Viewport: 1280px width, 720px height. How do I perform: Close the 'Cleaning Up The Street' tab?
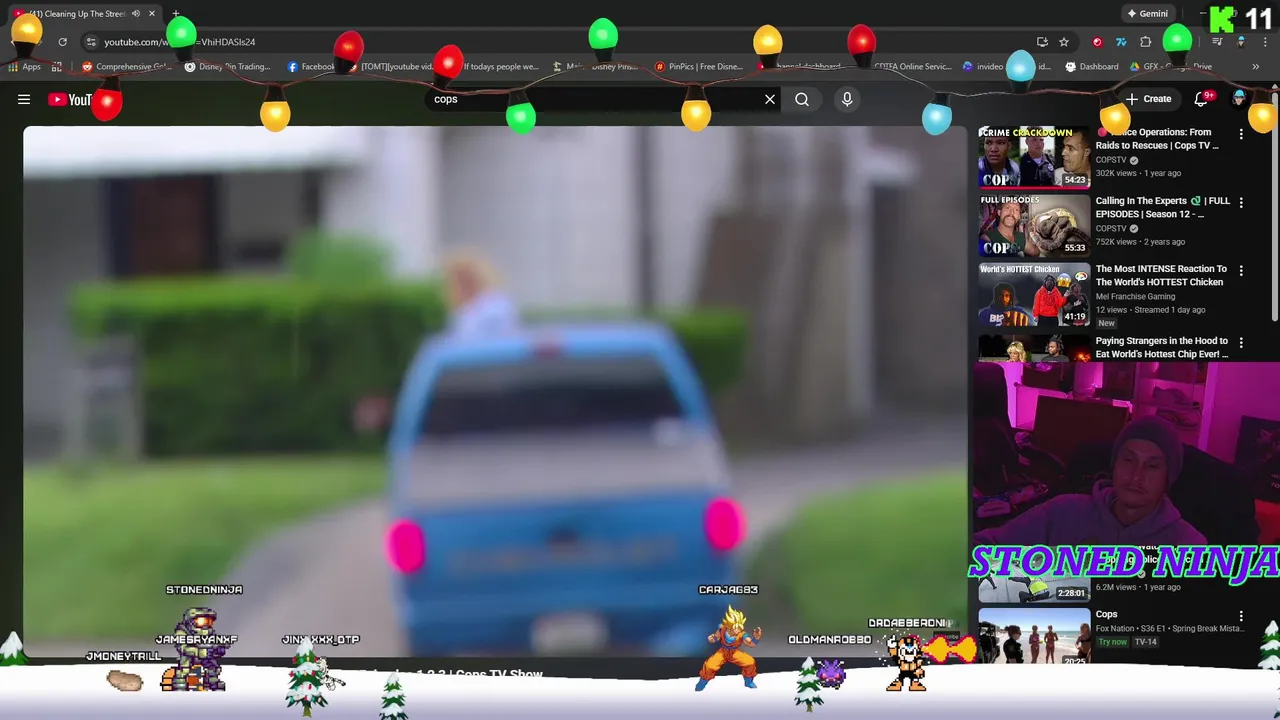coord(152,14)
